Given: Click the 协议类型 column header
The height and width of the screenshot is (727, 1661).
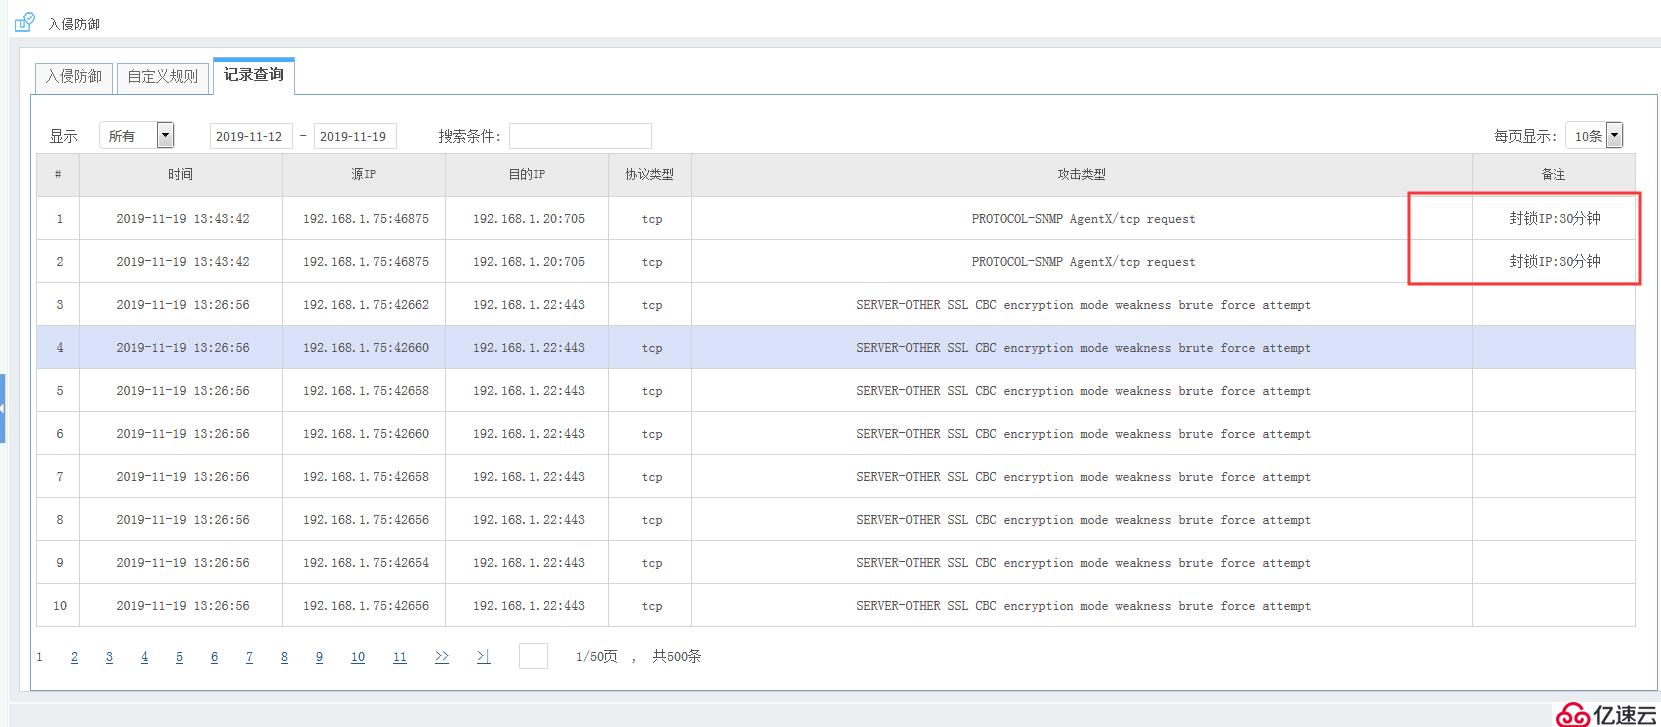Looking at the screenshot, I should tap(650, 174).
